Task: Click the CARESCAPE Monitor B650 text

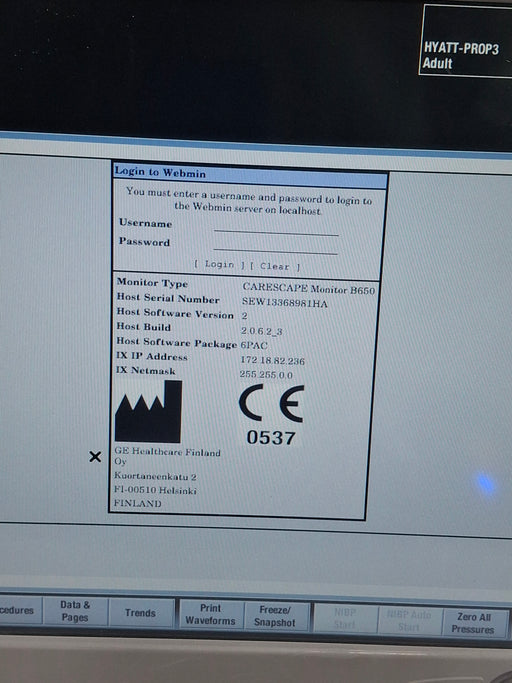Action: (309, 288)
